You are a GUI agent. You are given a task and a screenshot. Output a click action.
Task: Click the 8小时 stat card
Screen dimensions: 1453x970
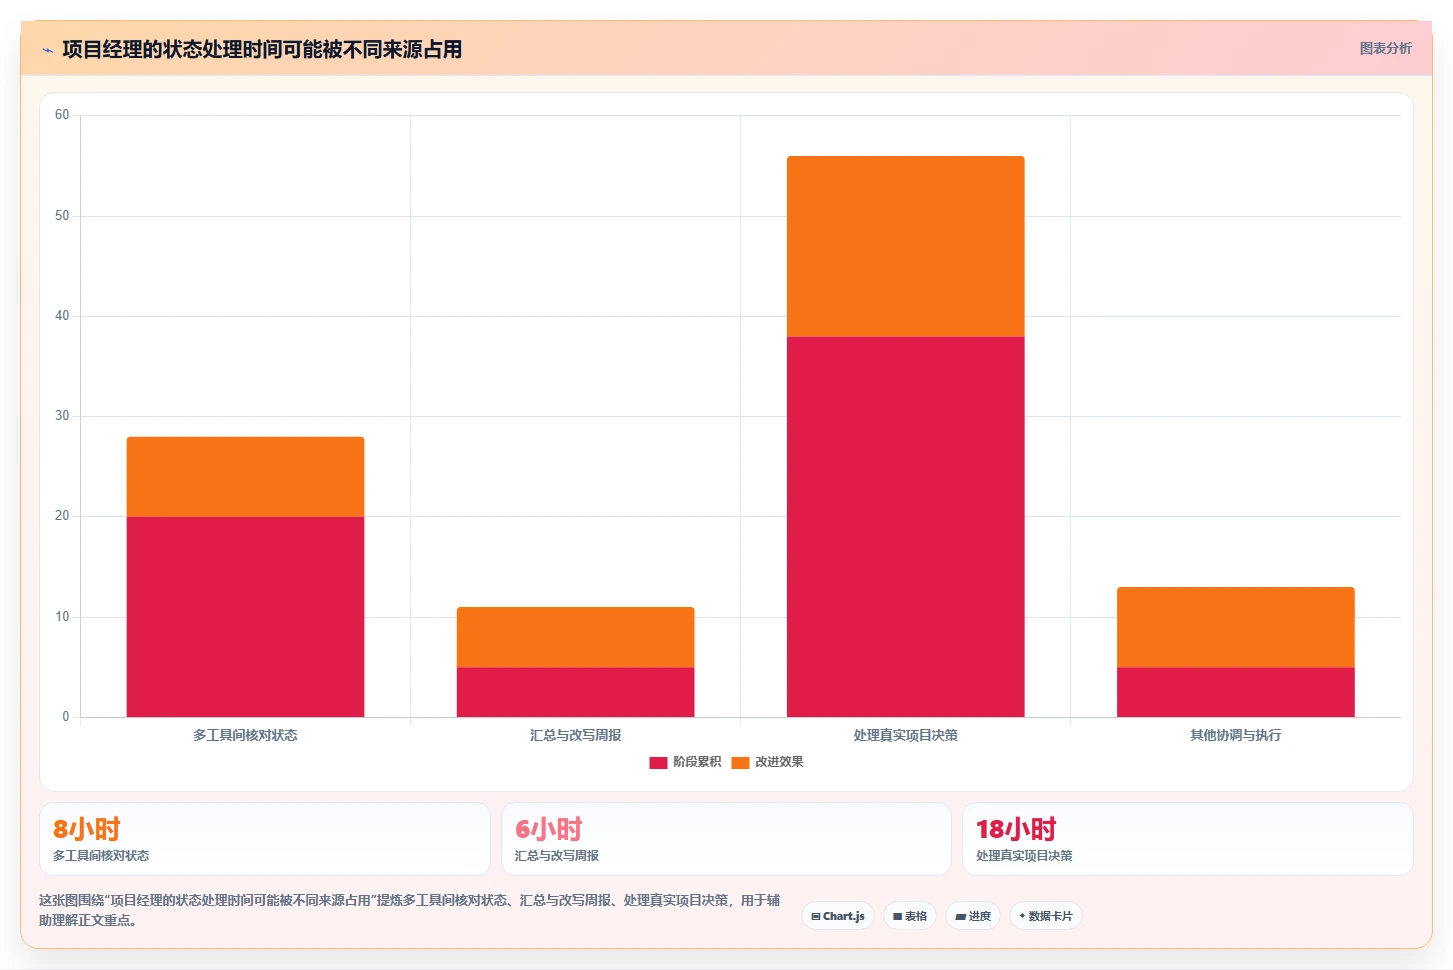click(265, 839)
